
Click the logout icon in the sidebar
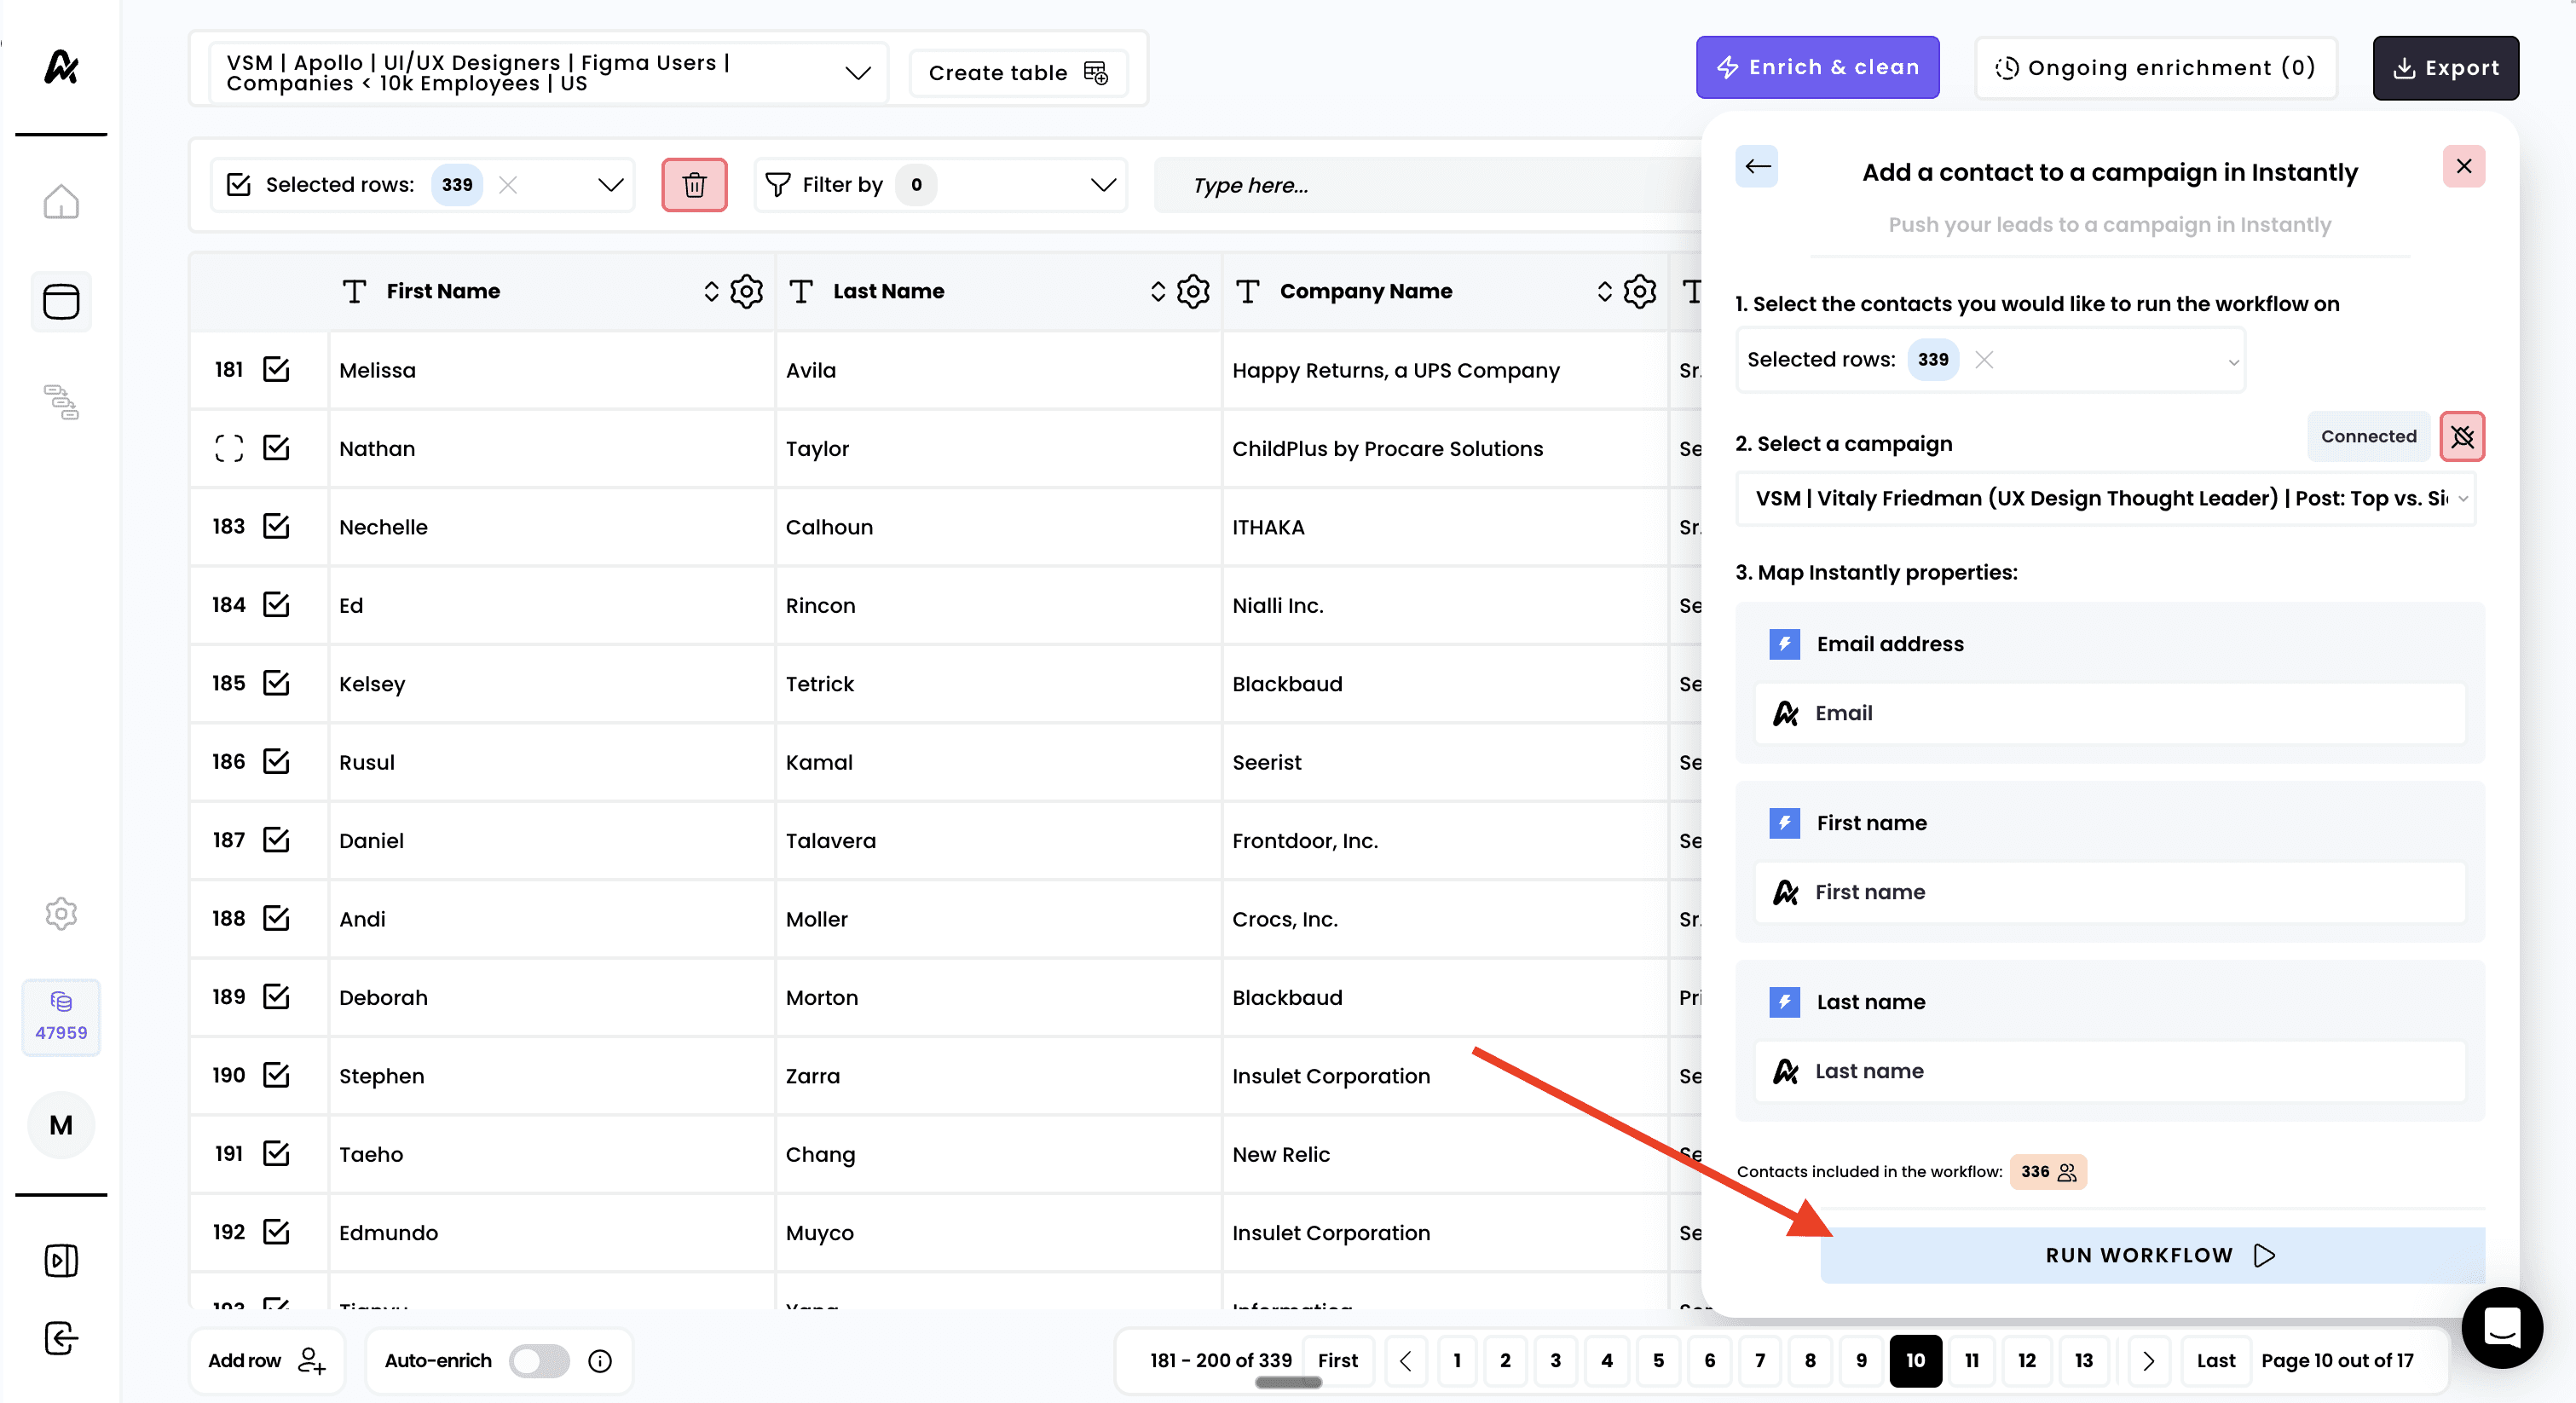coord(61,1338)
